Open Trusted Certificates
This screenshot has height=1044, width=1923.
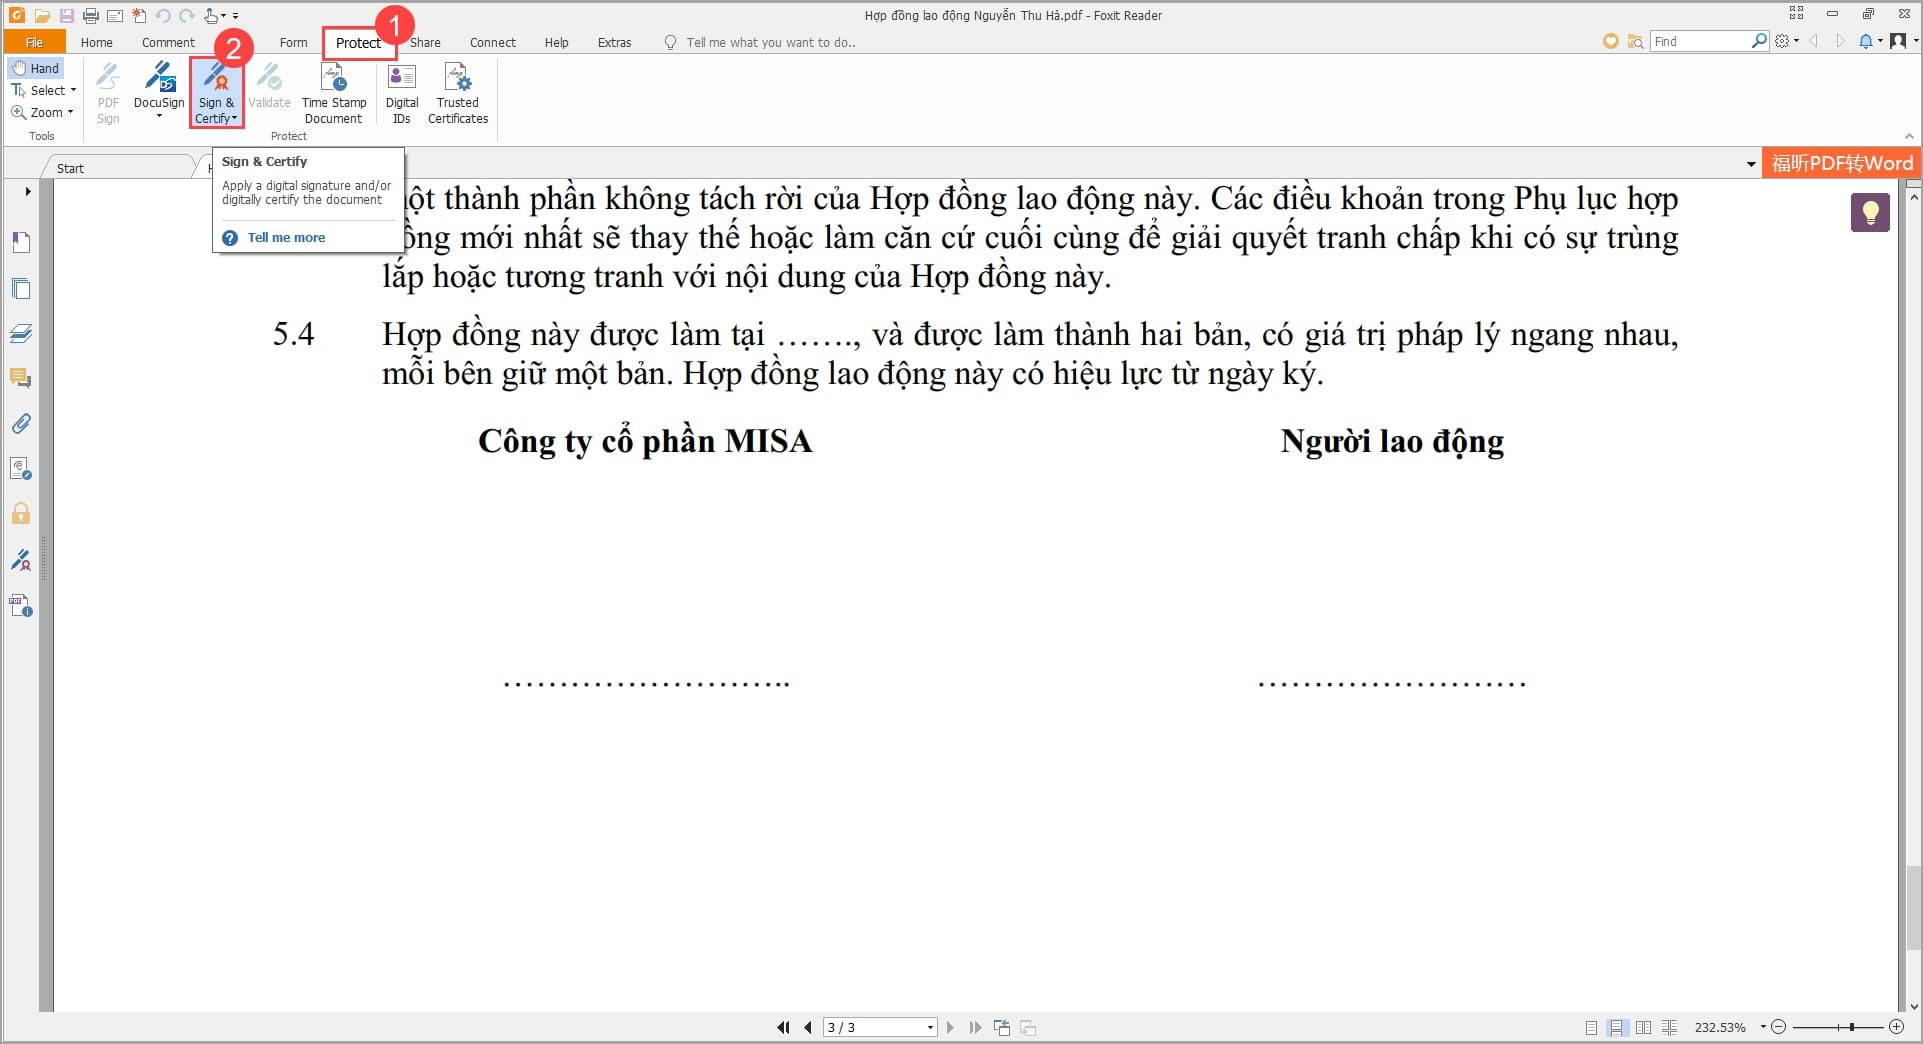(457, 92)
